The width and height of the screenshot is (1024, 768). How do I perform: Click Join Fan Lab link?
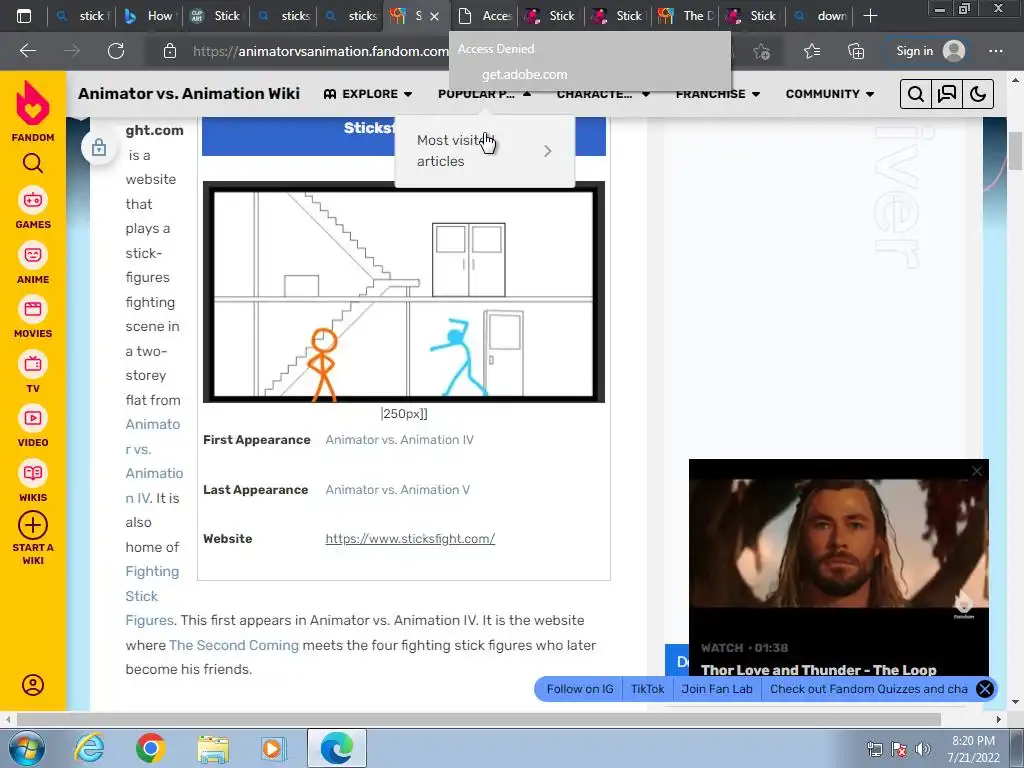[716, 689]
